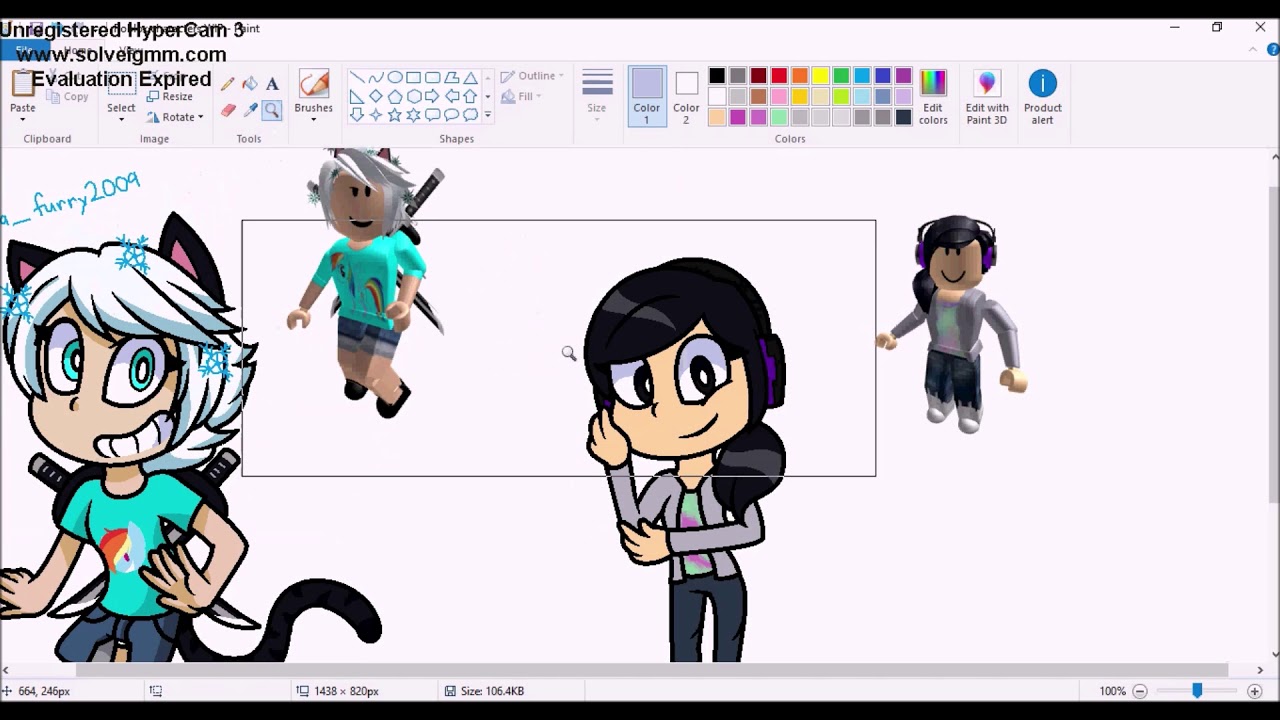Zoom out with the minus button
This screenshot has height=720, width=1280.
(1140, 691)
